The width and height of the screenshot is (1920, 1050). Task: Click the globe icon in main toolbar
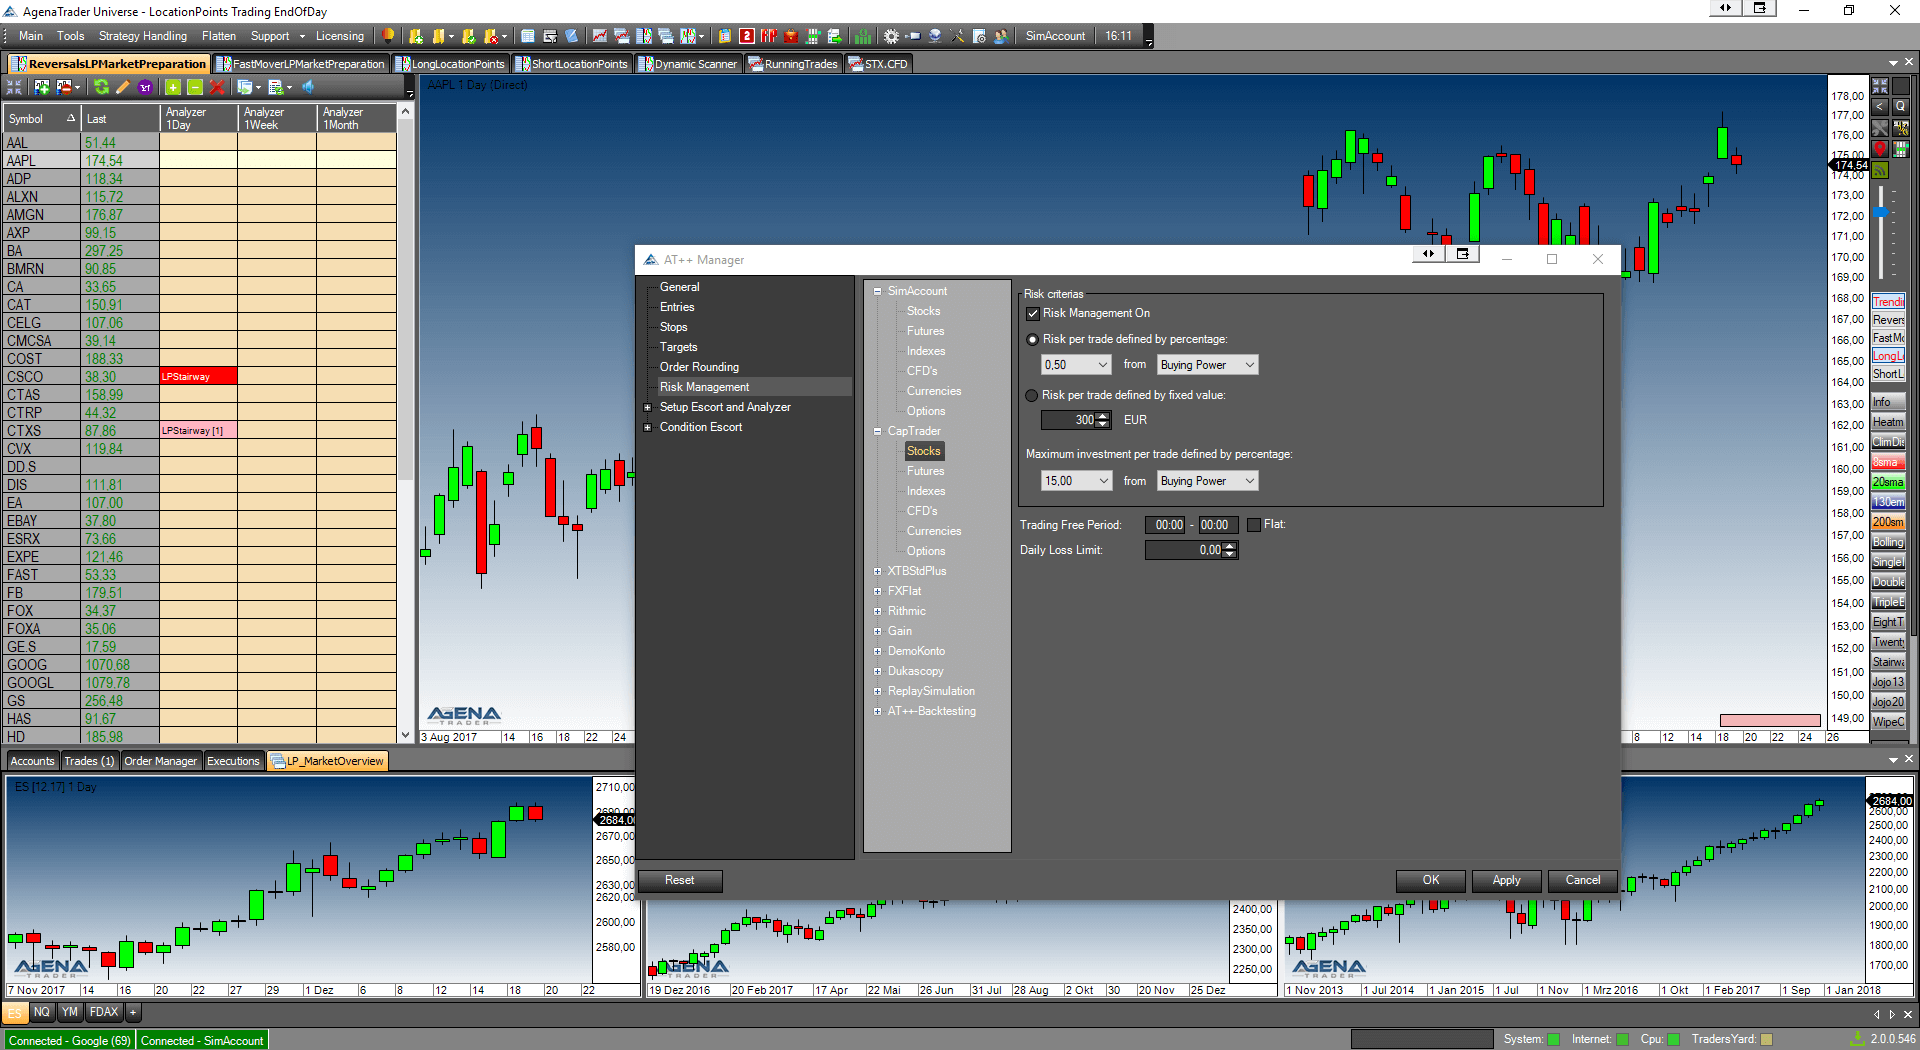click(x=935, y=36)
